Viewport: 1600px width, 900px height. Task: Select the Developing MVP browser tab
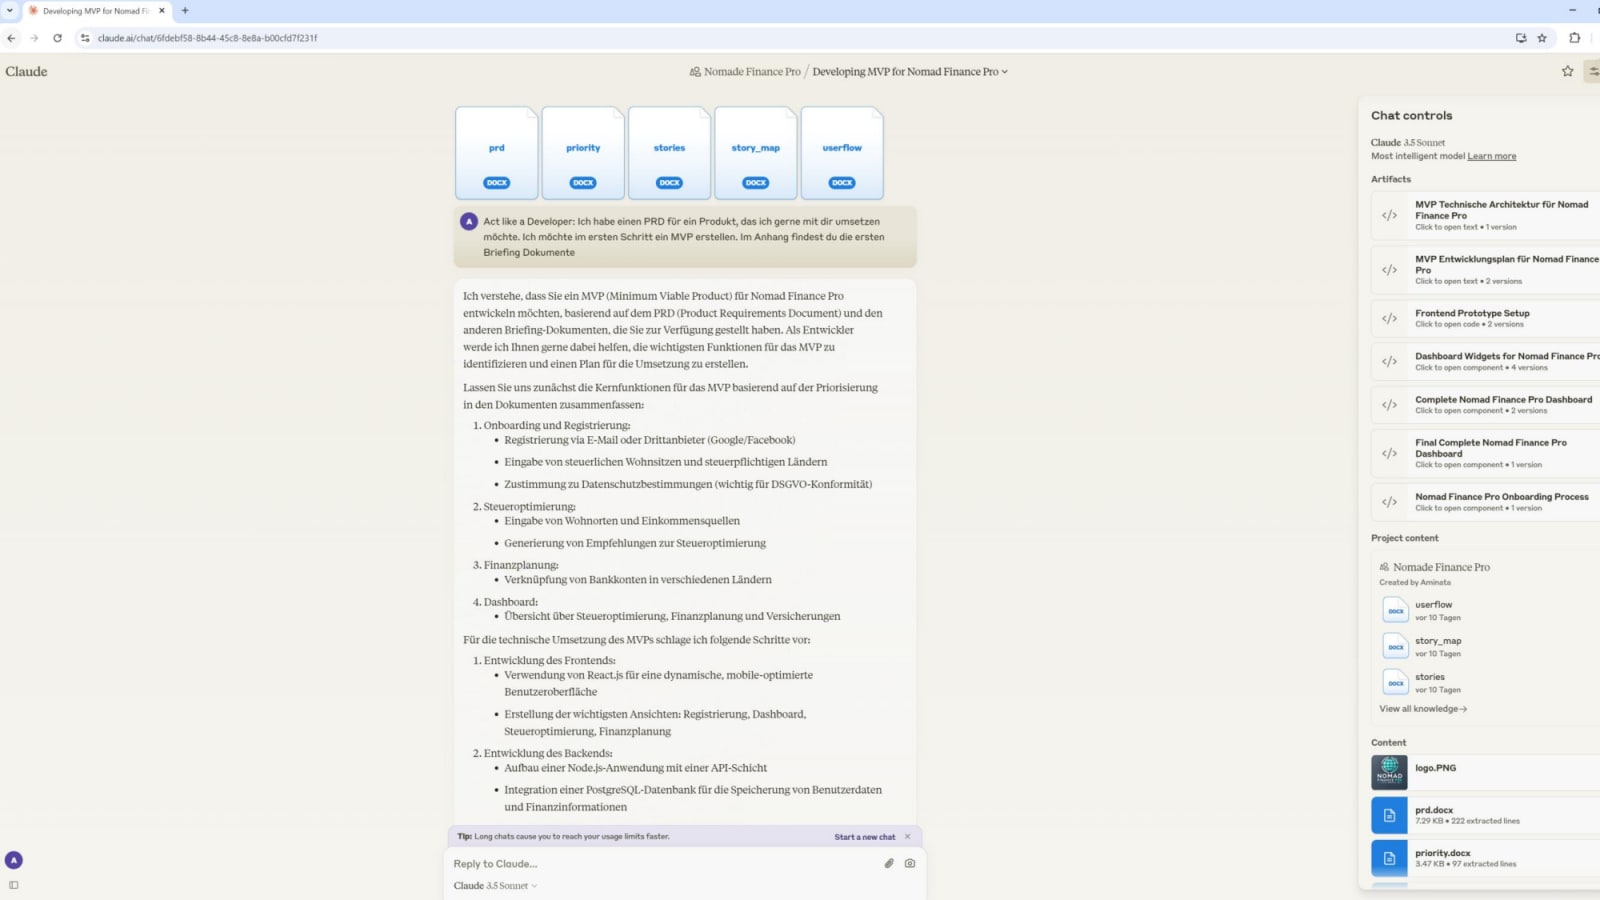(96, 11)
